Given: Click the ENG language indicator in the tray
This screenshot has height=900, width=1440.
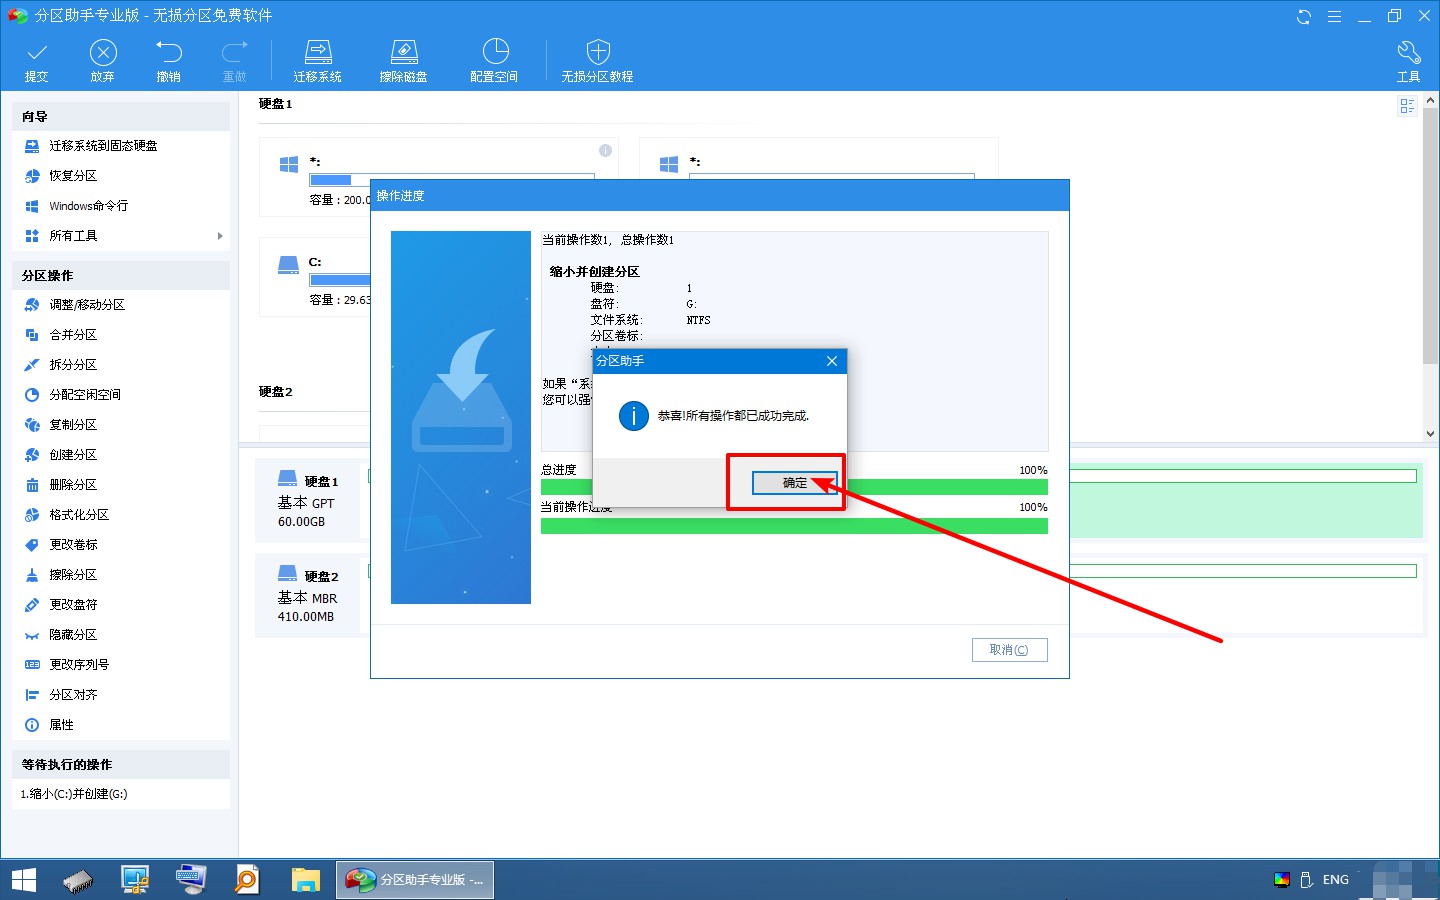Looking at the screenshot, I should click(x=1336, y=880).
